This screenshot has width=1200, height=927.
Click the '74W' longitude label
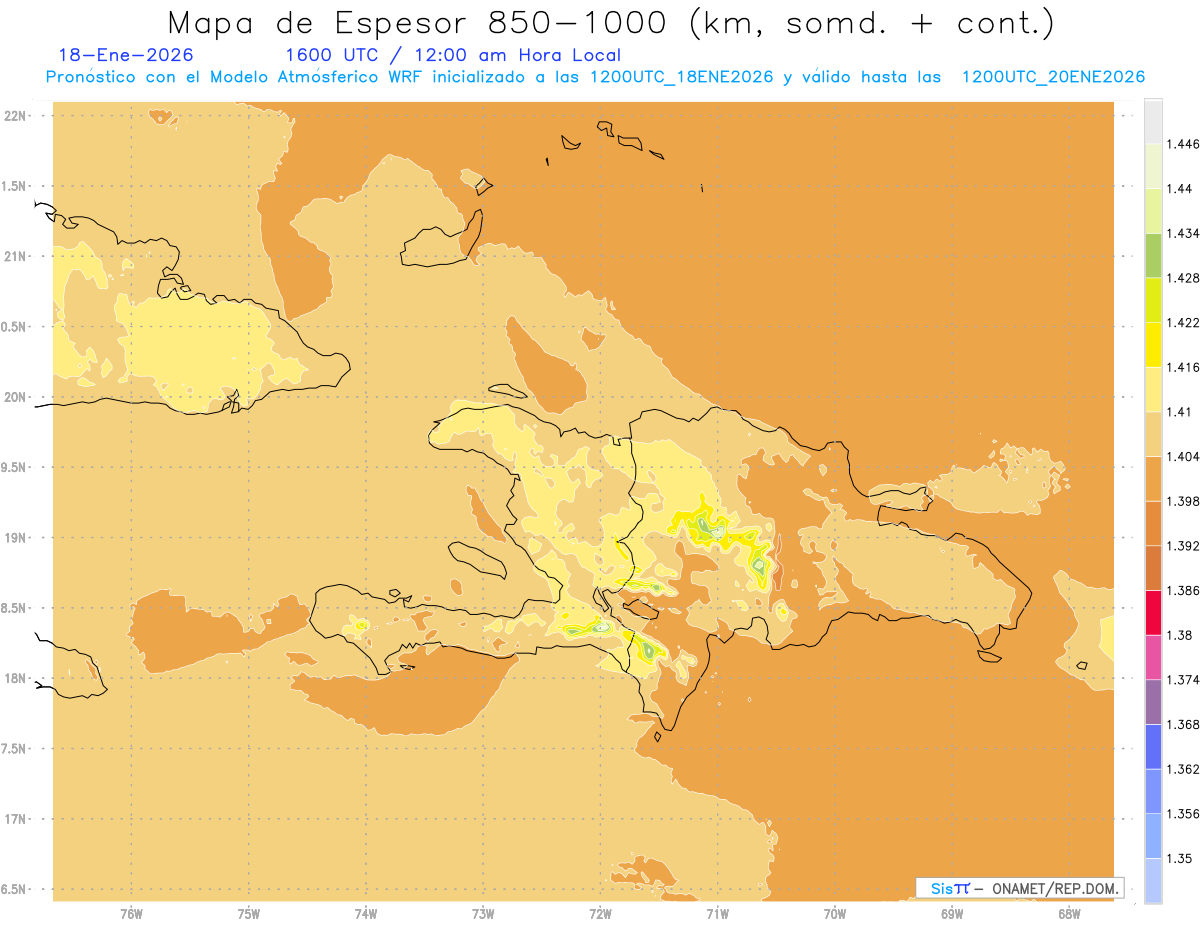point(365,913)
